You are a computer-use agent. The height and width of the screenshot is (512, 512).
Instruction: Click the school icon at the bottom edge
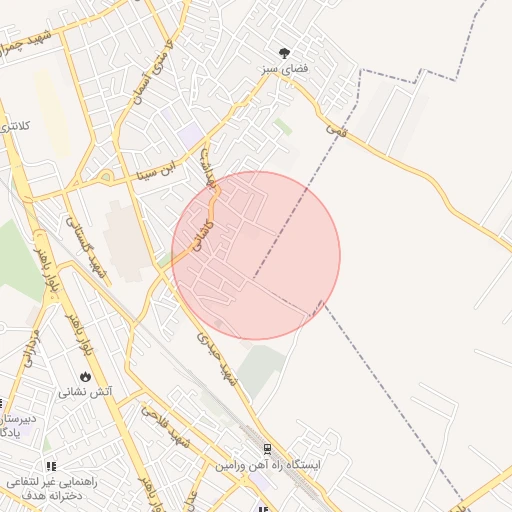[263, 509]
